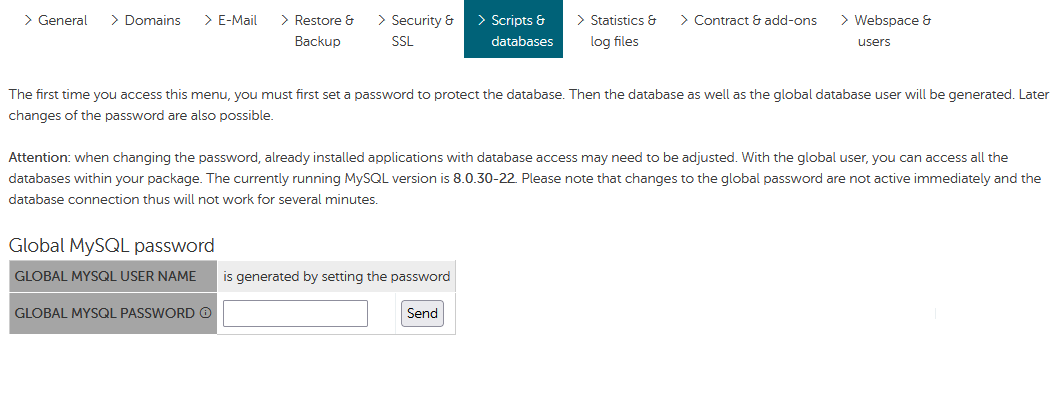Expand the Webspace & users chevron

[845, 20]
